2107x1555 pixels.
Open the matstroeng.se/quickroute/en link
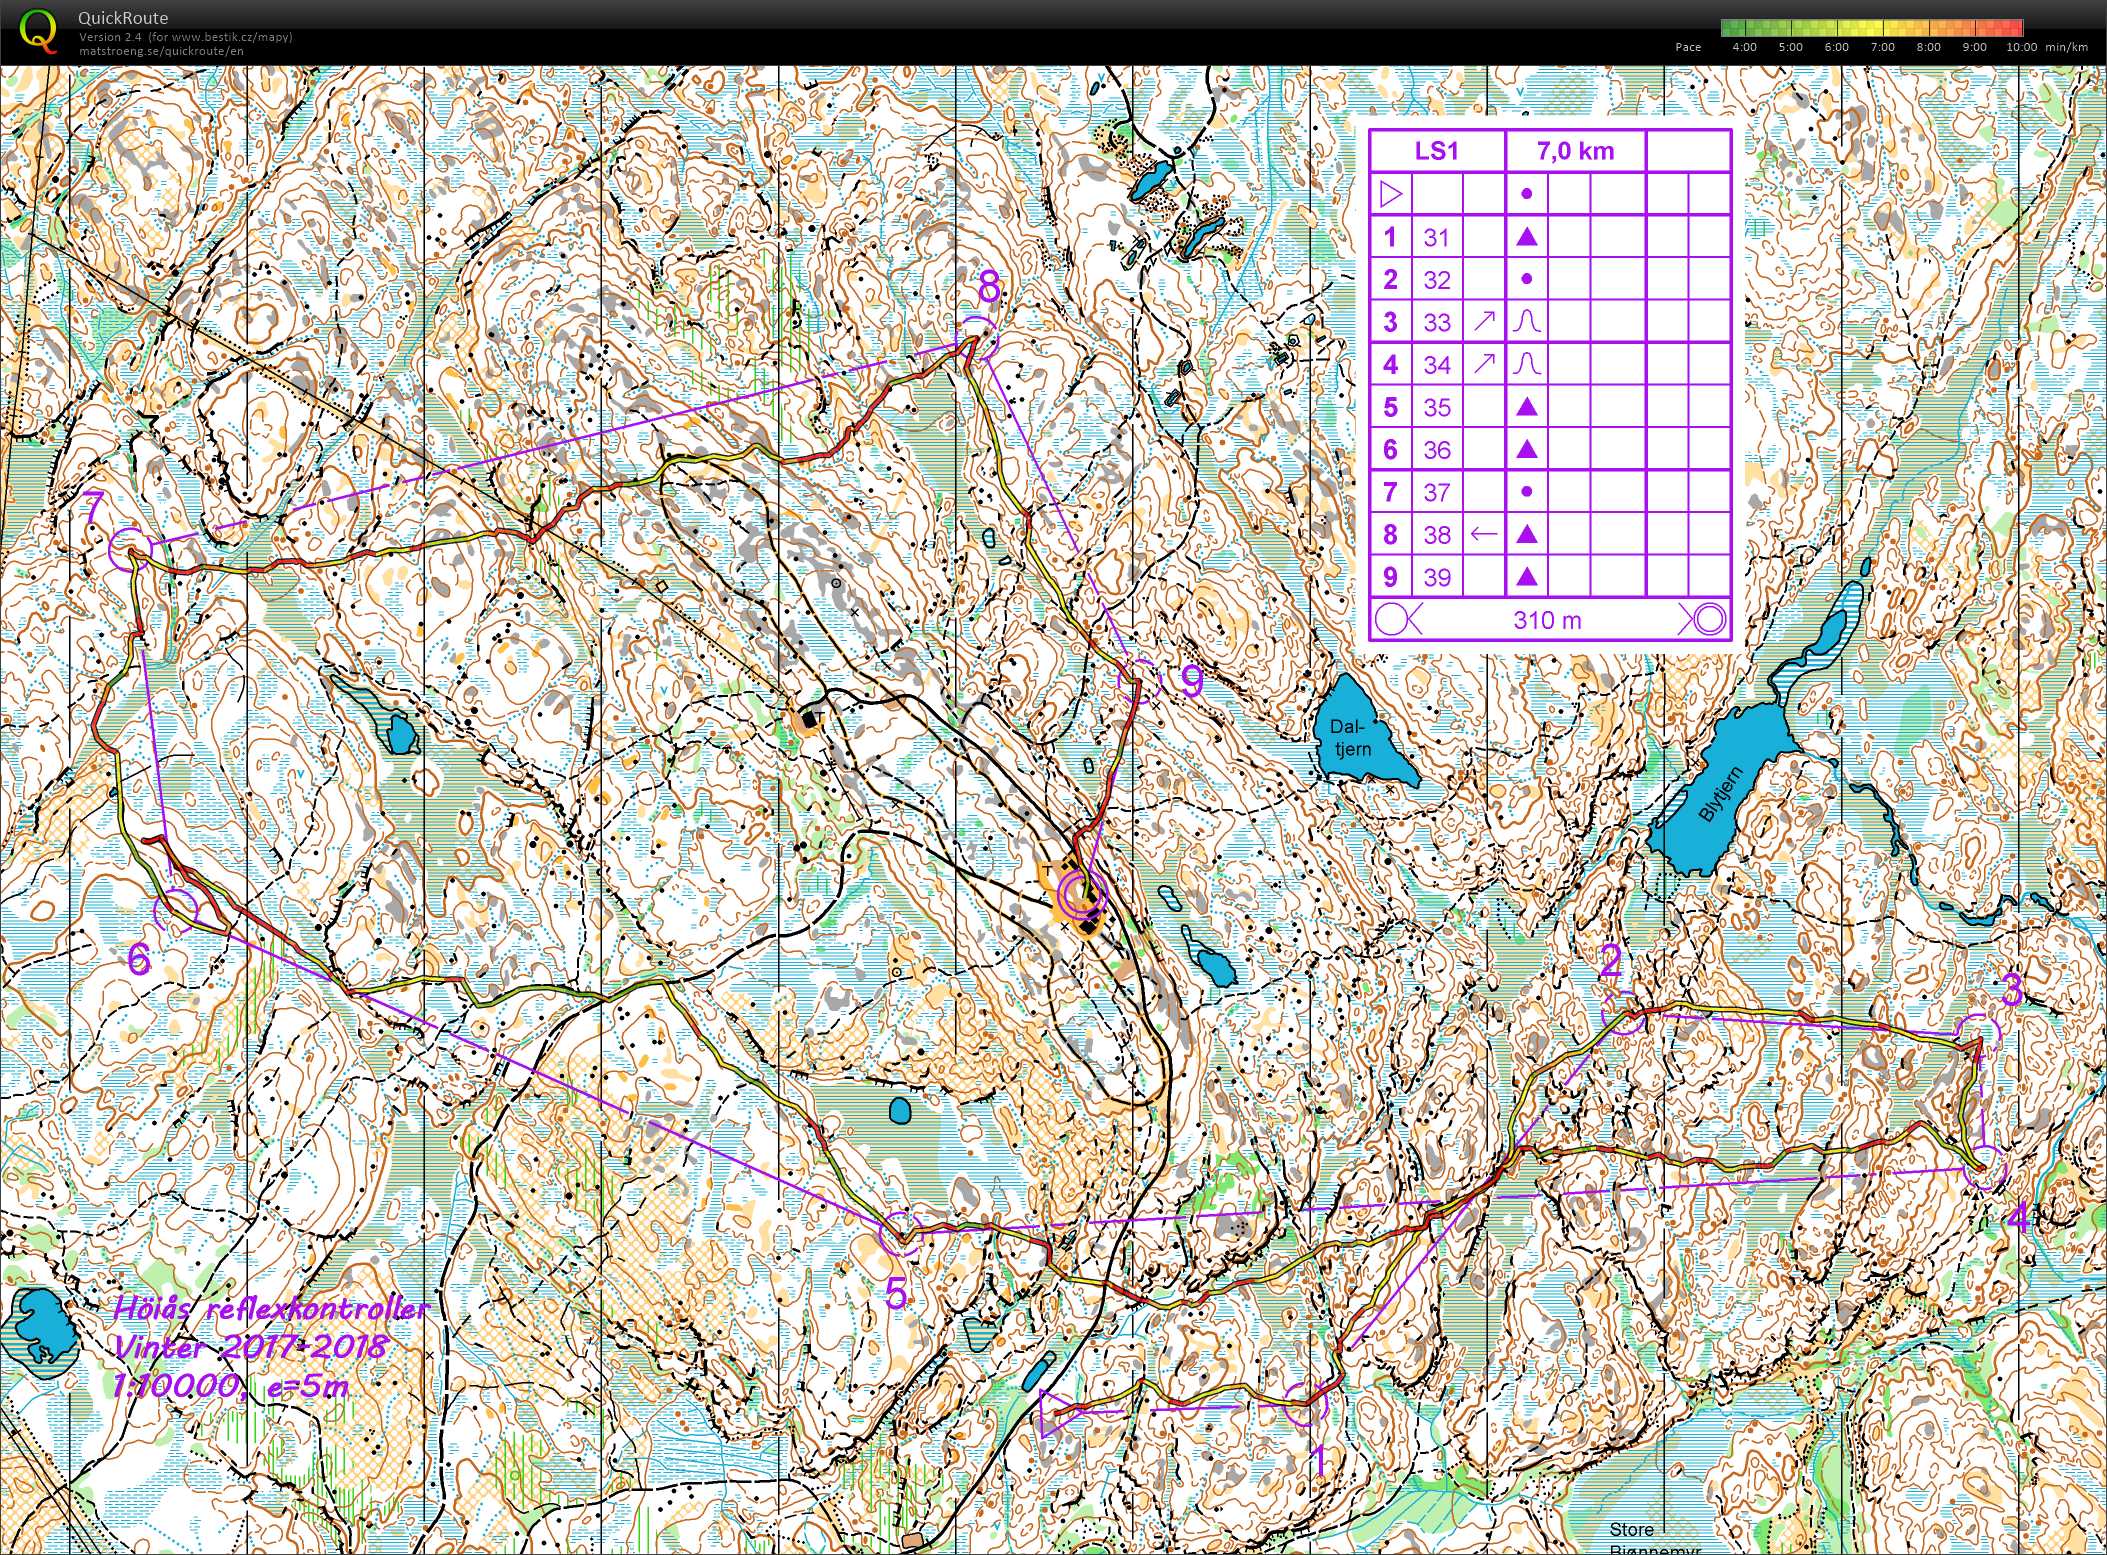click(x=161, y=50)
